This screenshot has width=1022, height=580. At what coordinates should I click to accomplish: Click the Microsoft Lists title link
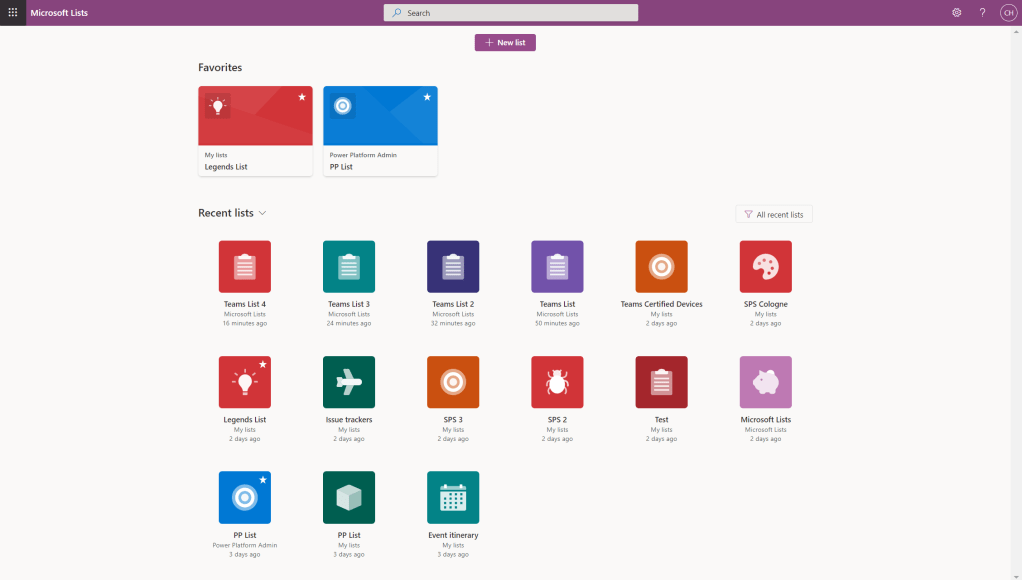pyautogui.click(x=58, y=13)
